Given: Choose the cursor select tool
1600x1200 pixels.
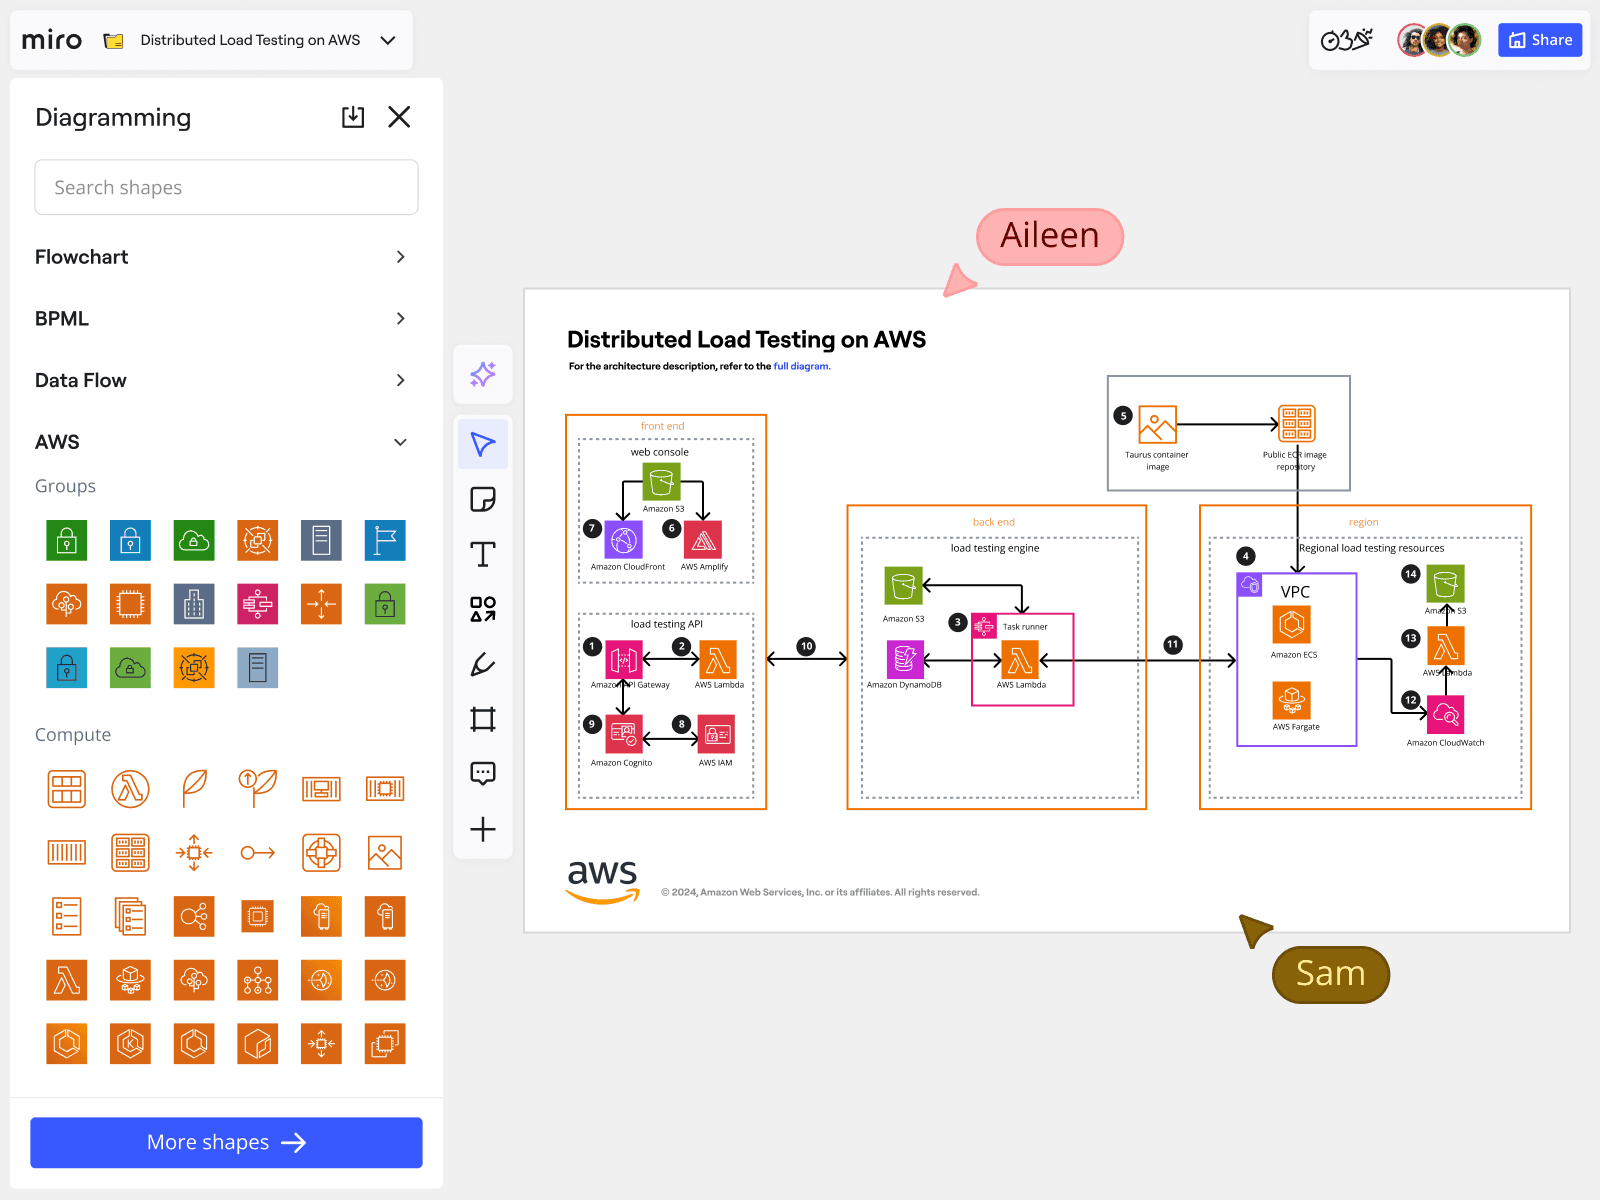Looking at the screenshot, I should 483,444.
